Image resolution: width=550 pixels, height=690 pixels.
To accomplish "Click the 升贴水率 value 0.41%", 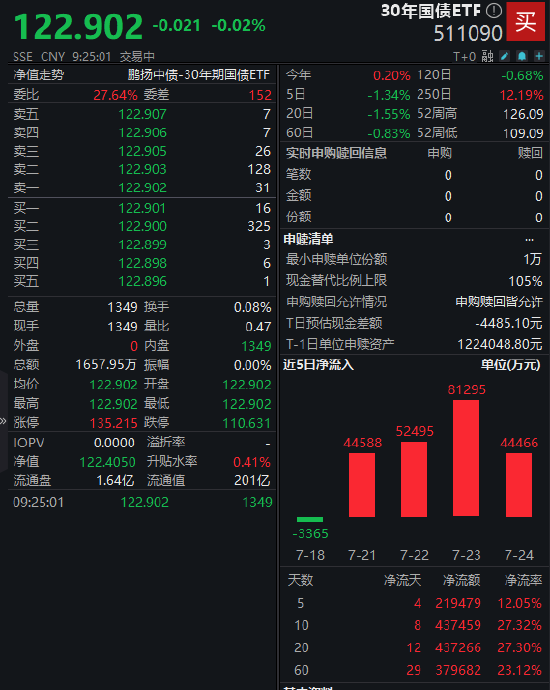I will [x=252, y=462].
